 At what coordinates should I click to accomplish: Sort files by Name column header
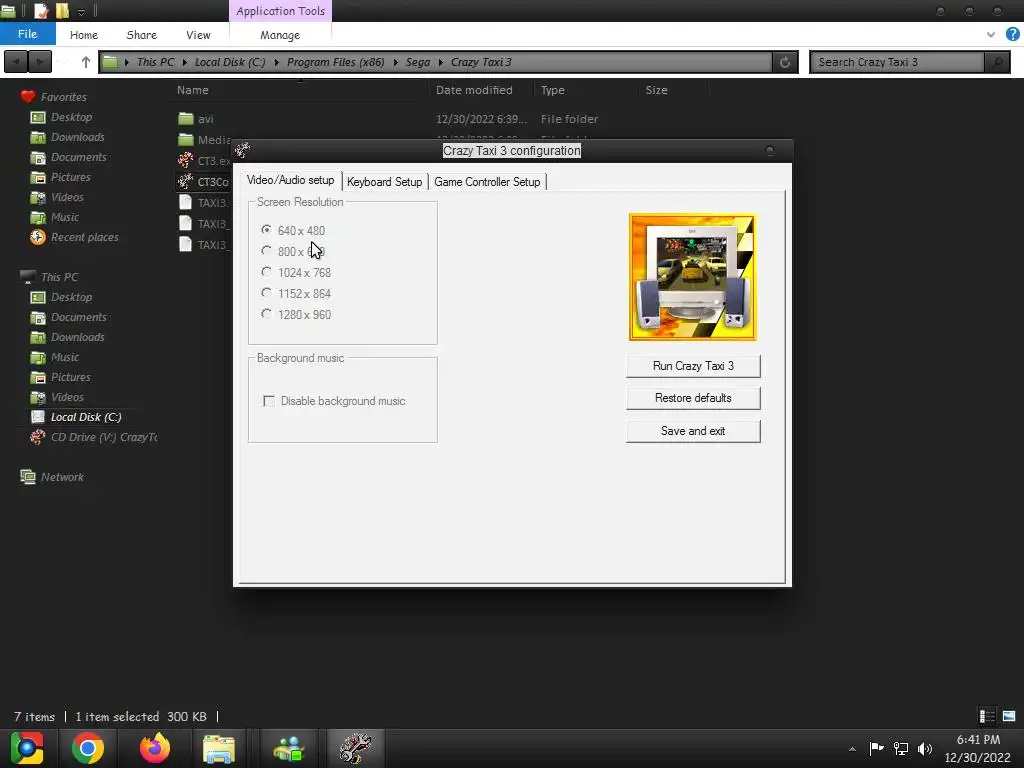(x=193, y=90)
